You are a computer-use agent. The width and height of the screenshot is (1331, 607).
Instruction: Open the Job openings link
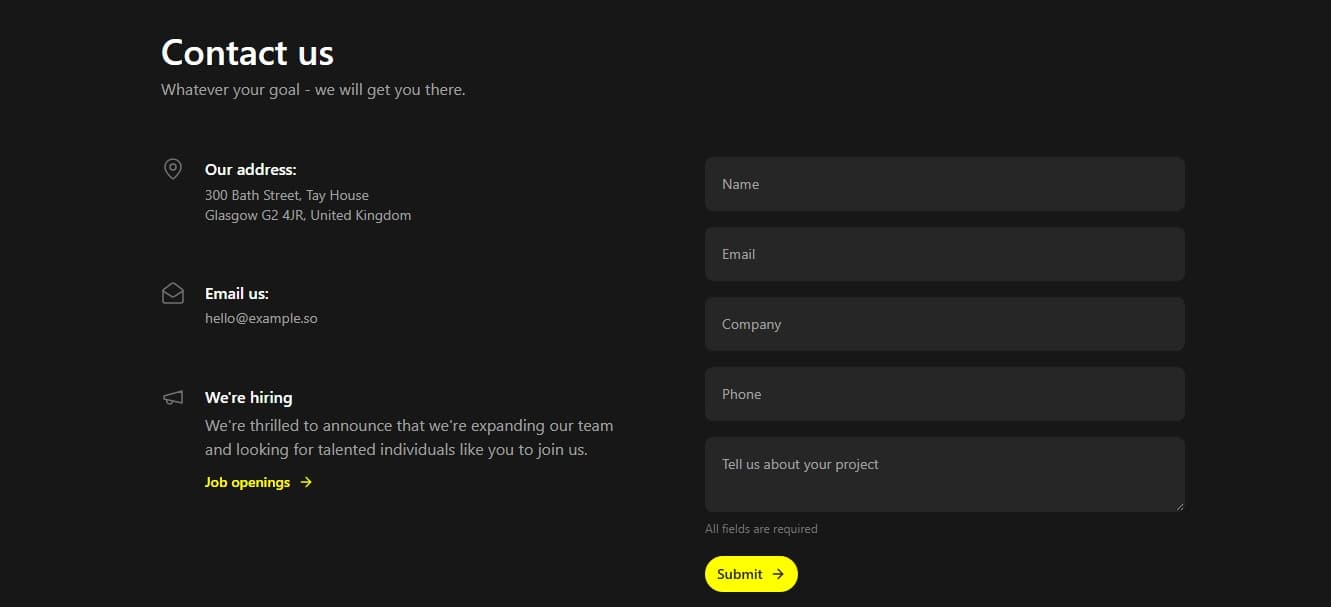pos(248,482)
